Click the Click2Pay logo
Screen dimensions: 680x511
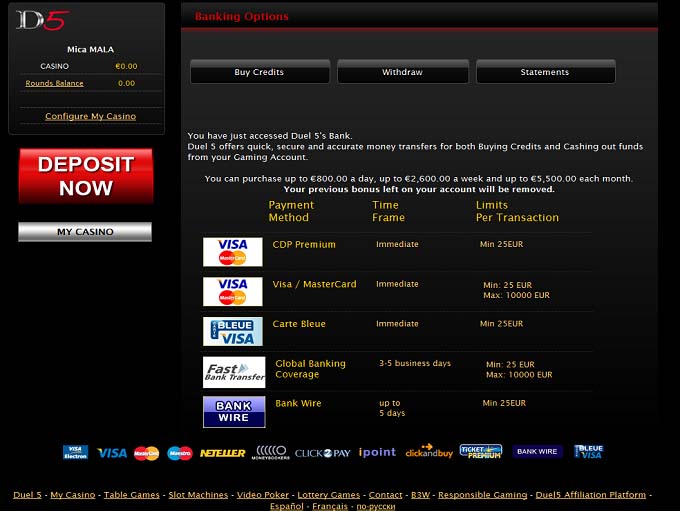tap(322, 453)
